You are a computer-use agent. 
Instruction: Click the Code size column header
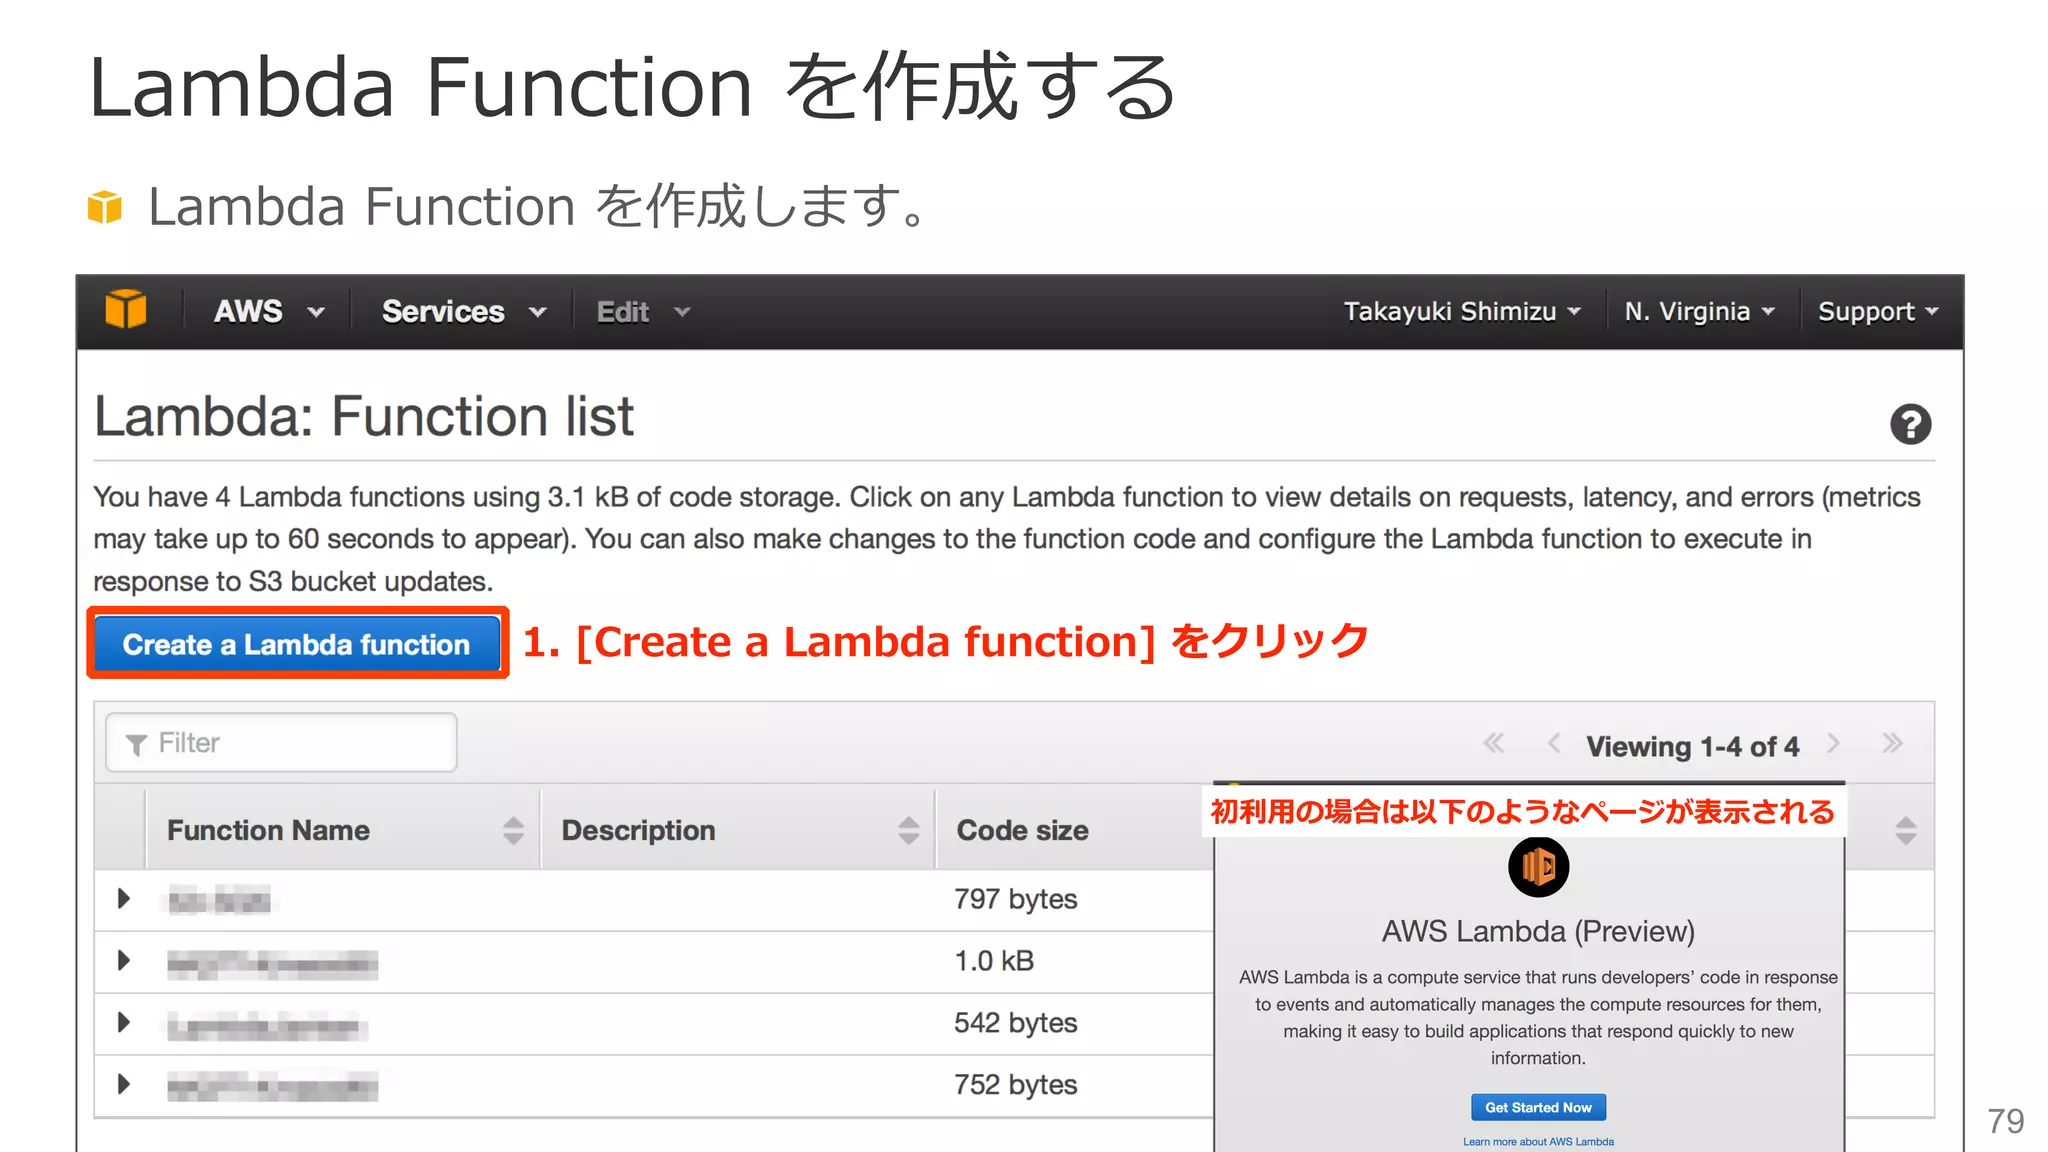[x=1022, y=830]
